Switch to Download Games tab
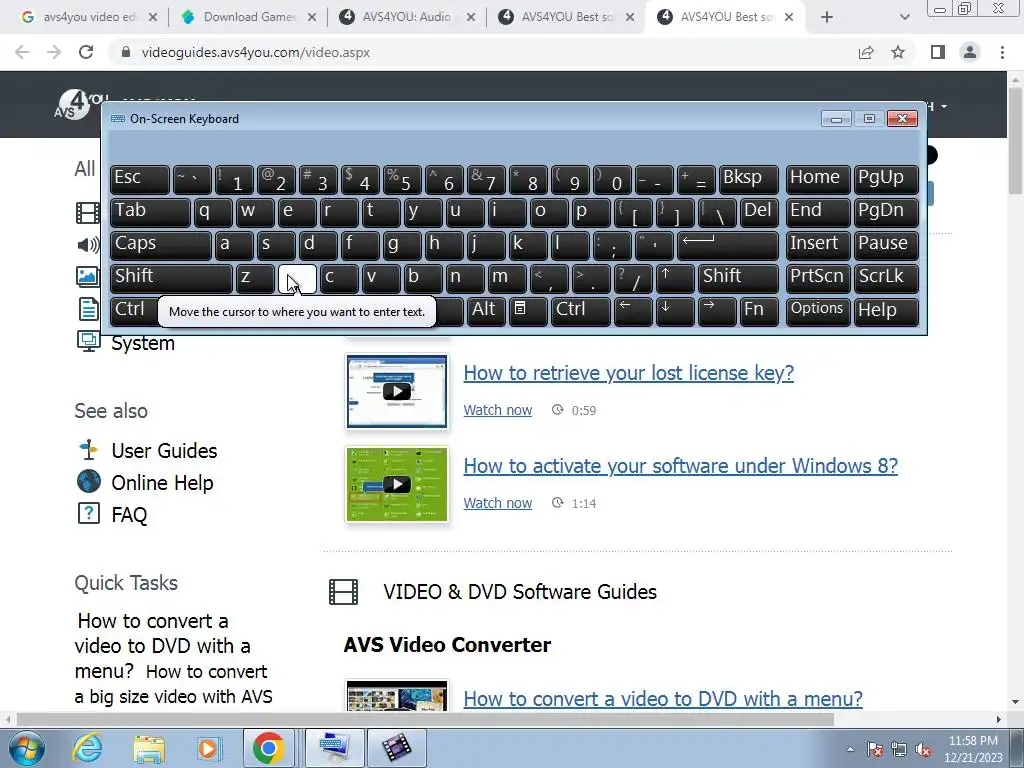 pos(248,17)
